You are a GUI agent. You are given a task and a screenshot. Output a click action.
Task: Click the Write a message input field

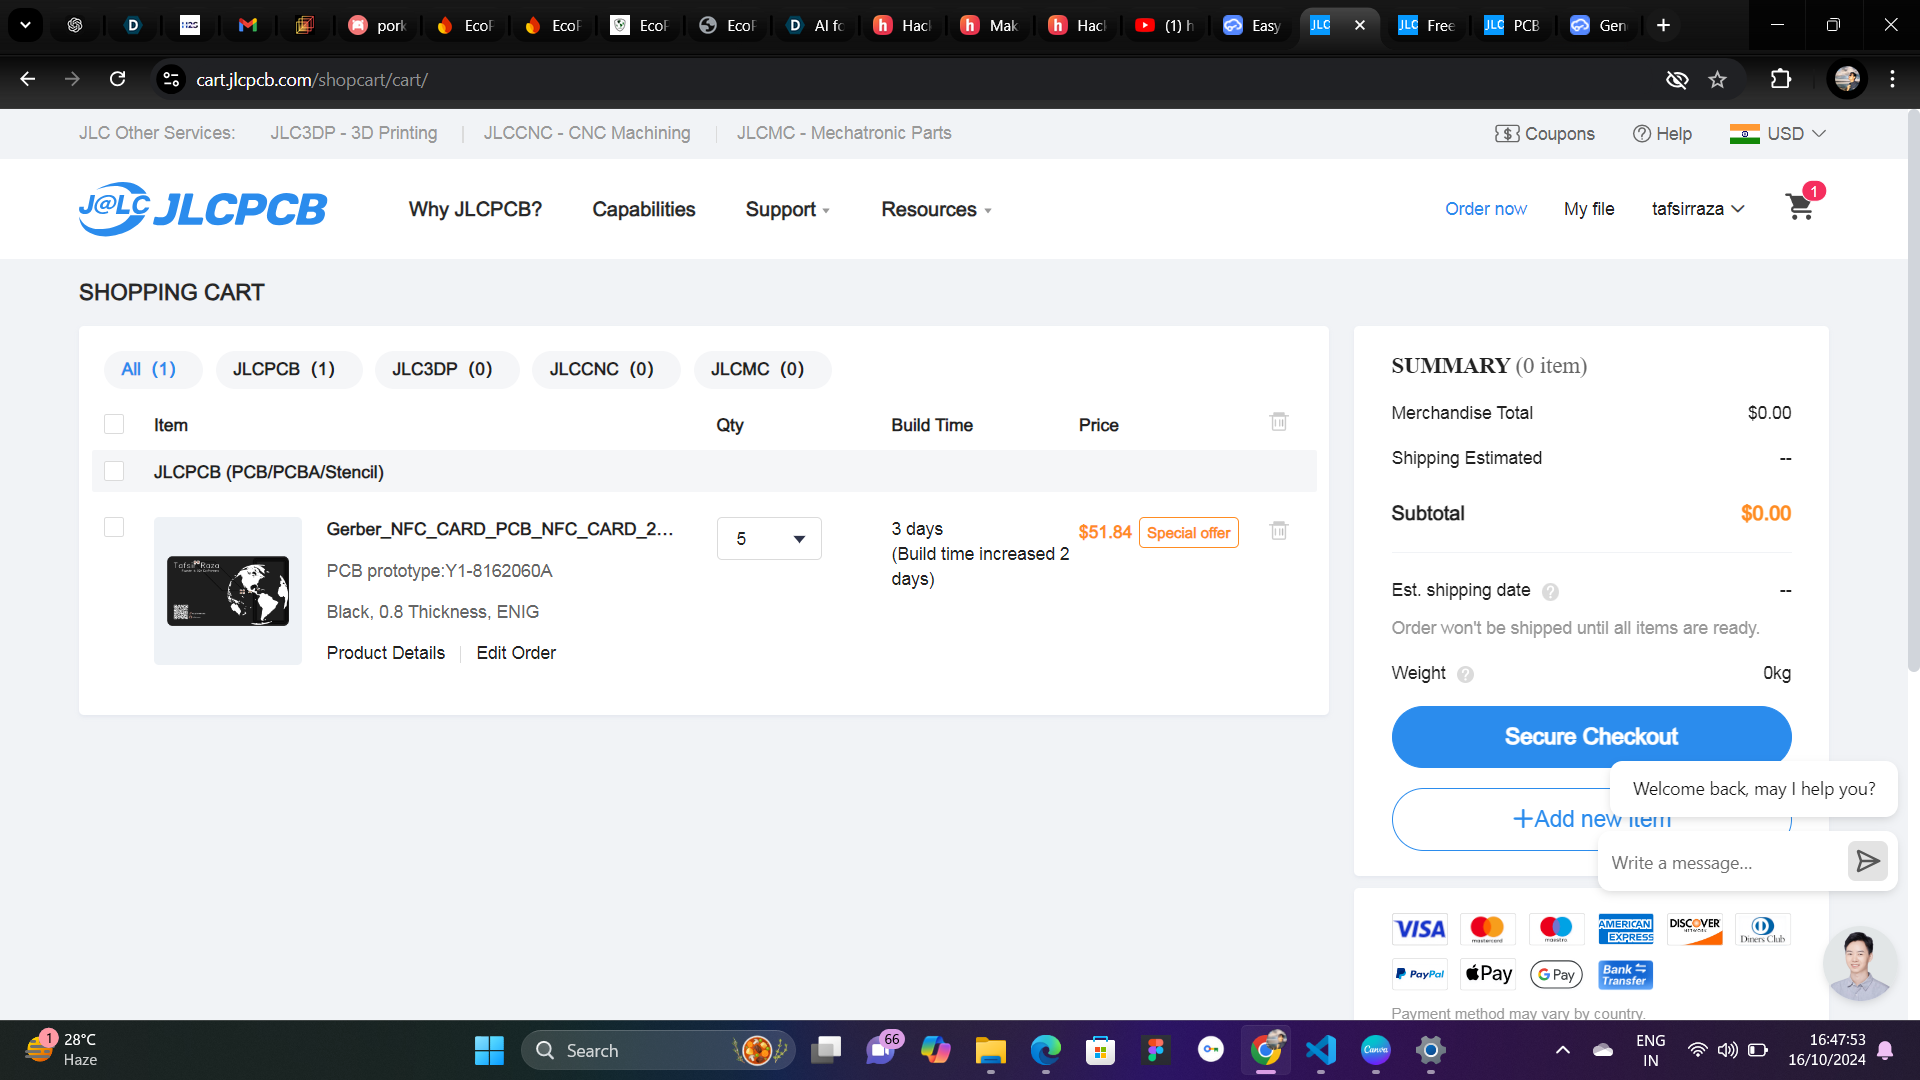[x=1720, y=862]
